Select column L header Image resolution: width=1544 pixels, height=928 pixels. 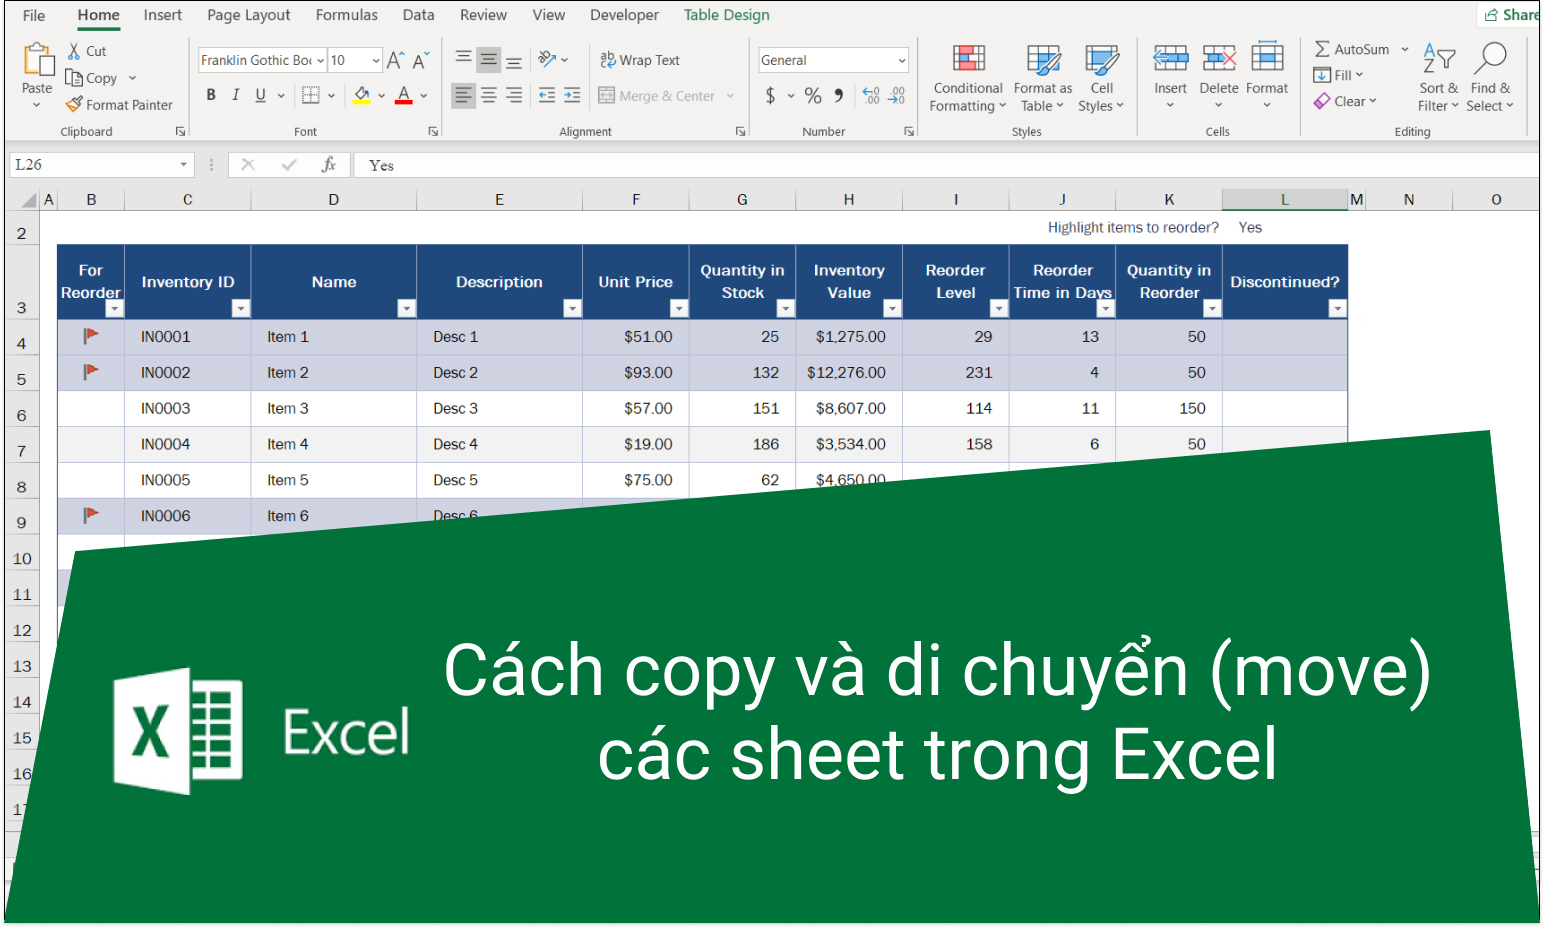(1284, 200)
